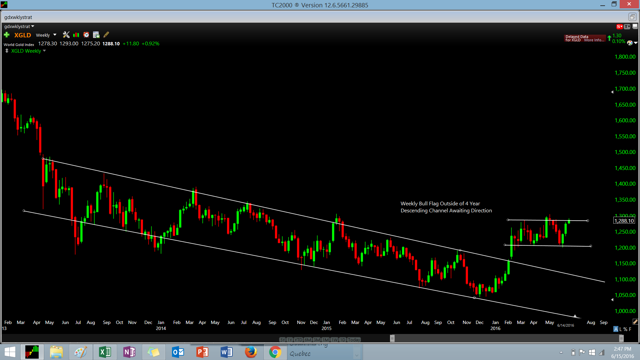Toggle the A arithmetic scale button
Image resolution: width=640 pixels, height=360 pixels.
tap(616, 329)
